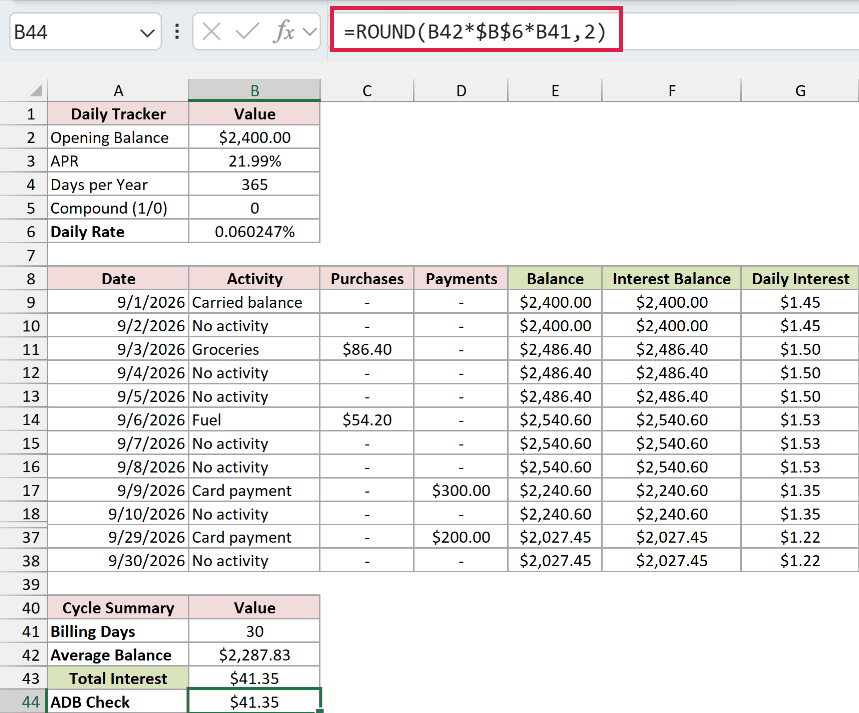The image size is (859, 713).
Task: Select the Total Interest value $41.35
Action: (x=255, y=678)
